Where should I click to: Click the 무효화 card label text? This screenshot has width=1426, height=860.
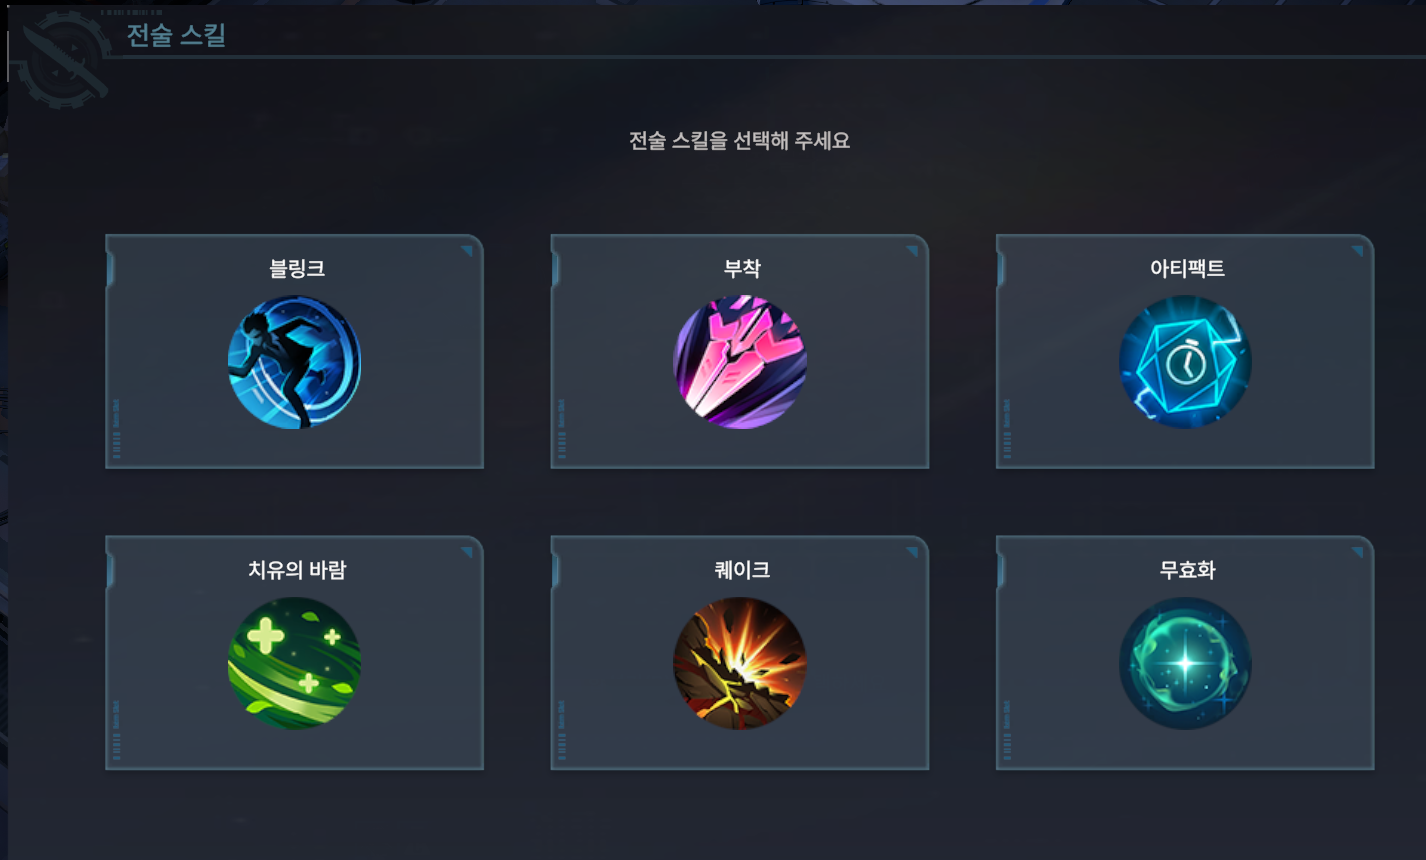click(x=1187, y=570)
